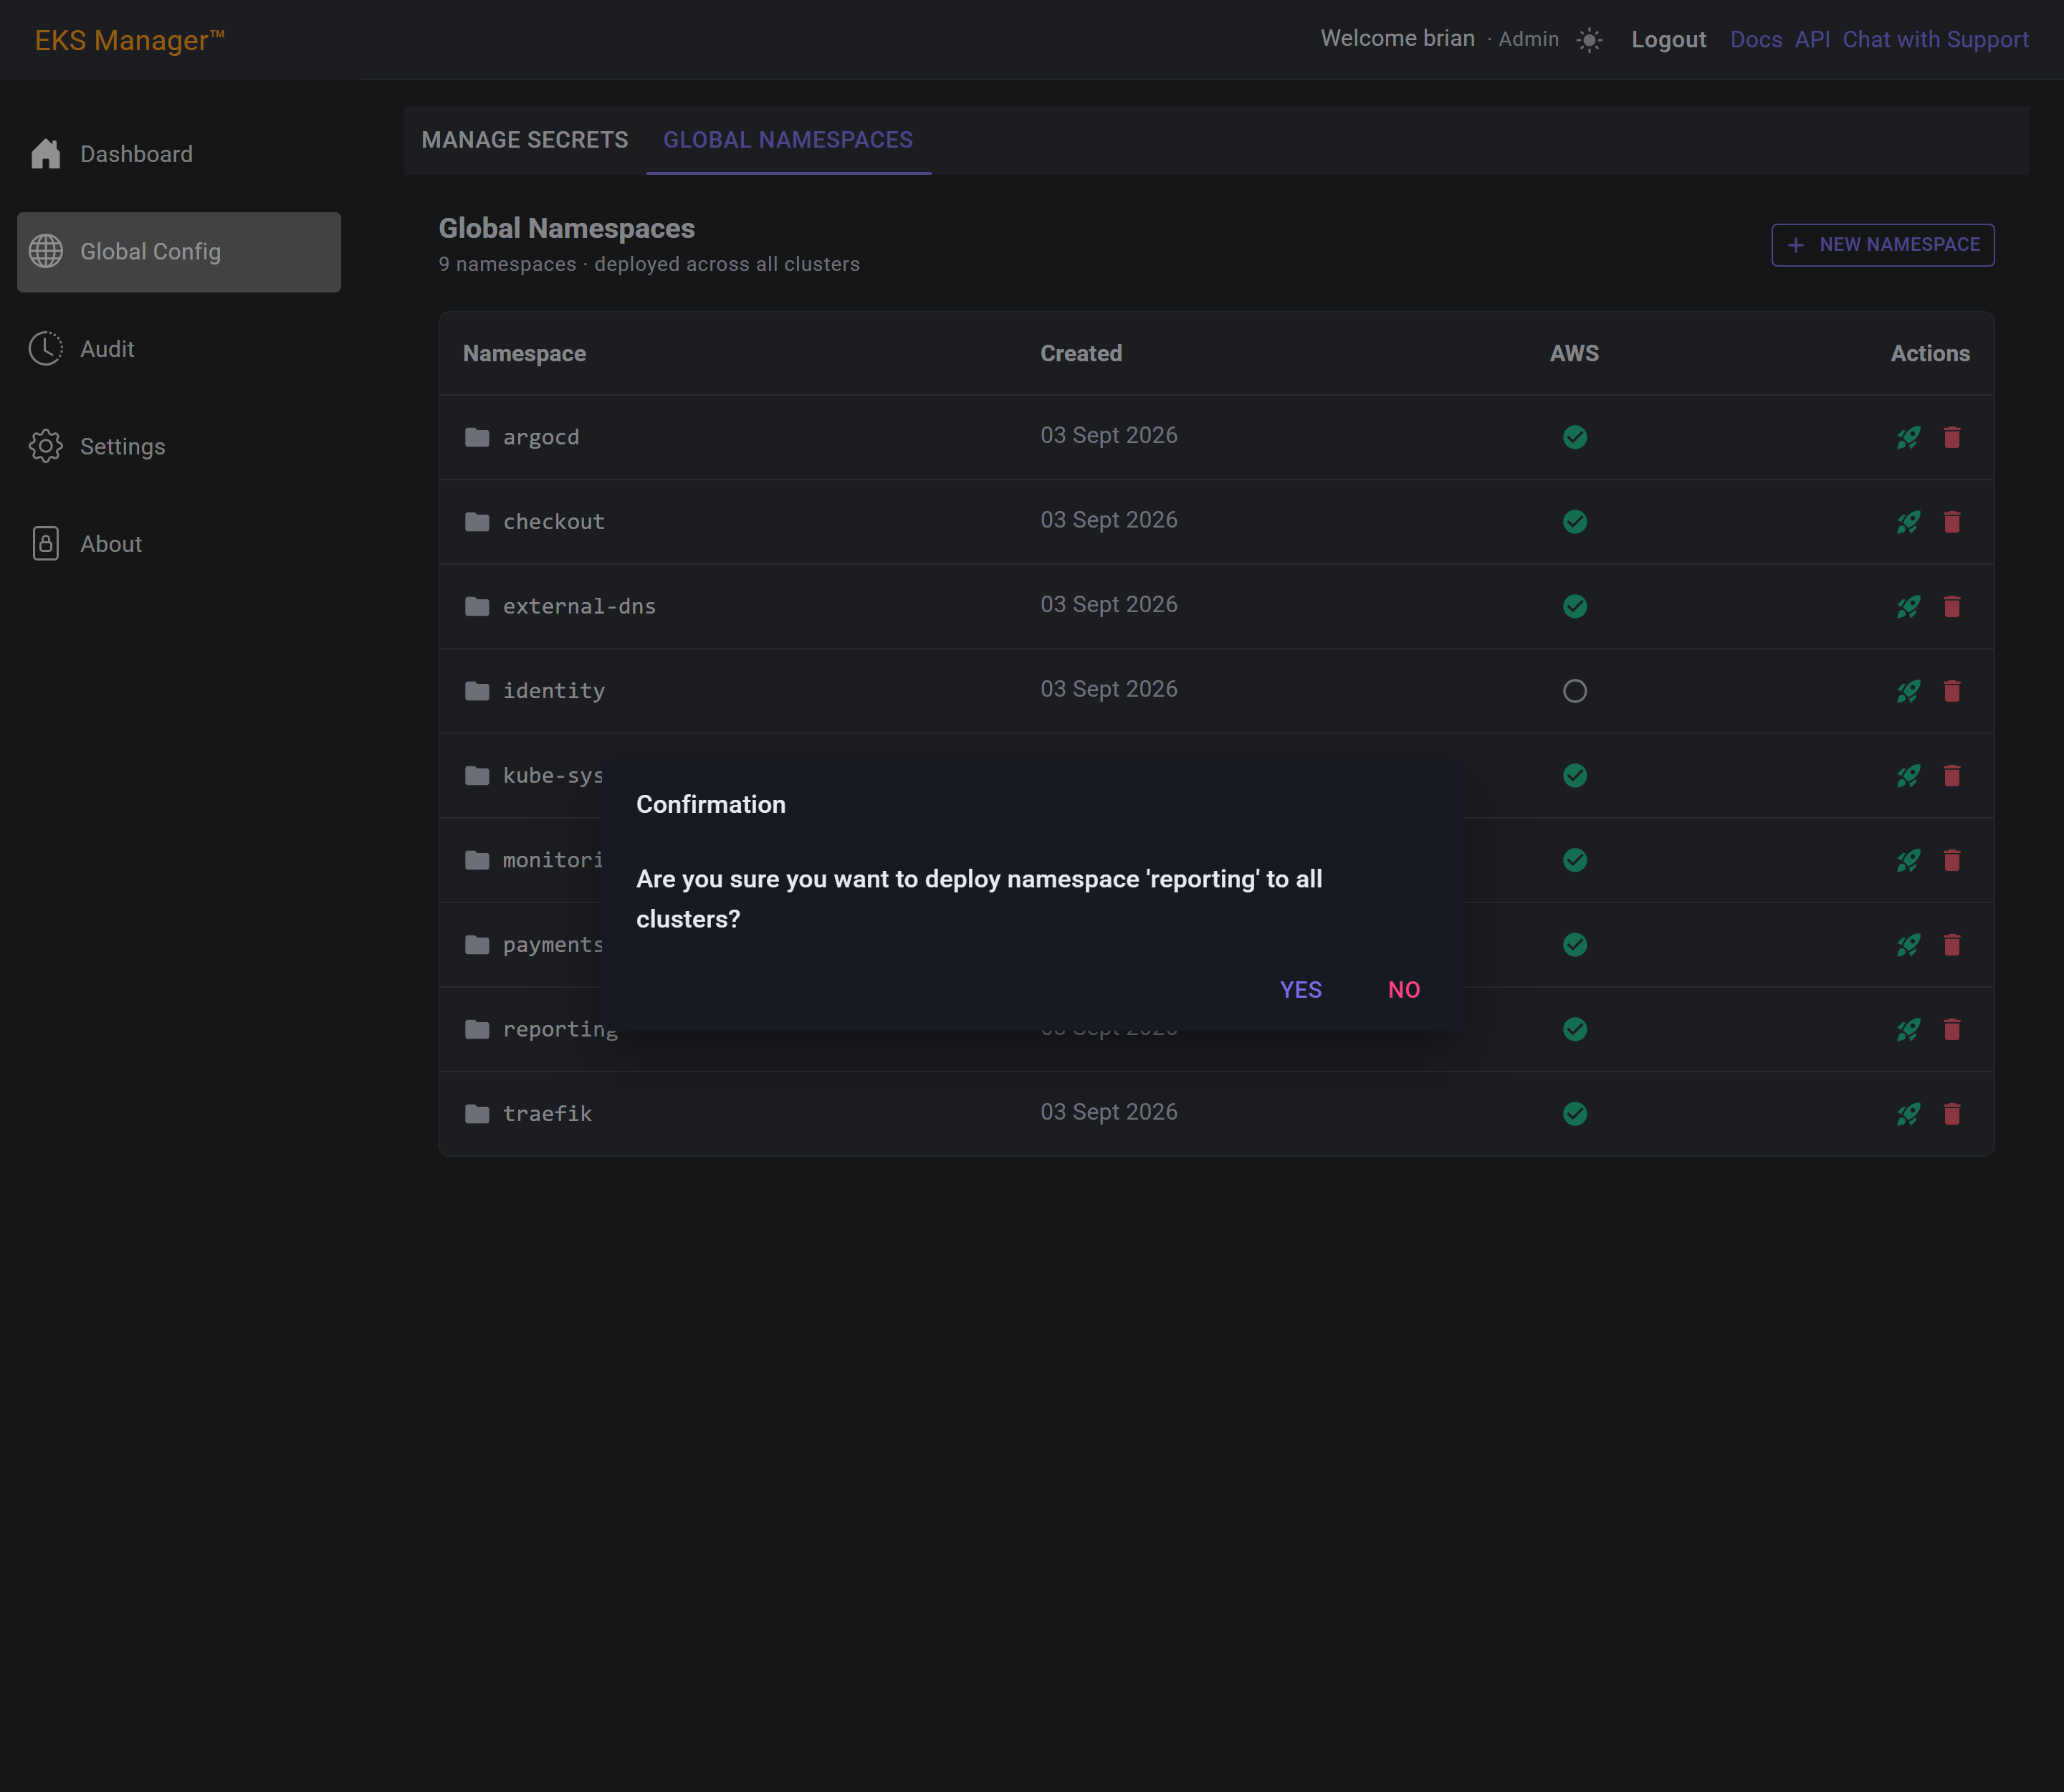
Task: Click the Global Config globe icon
Action: [46, 251]
